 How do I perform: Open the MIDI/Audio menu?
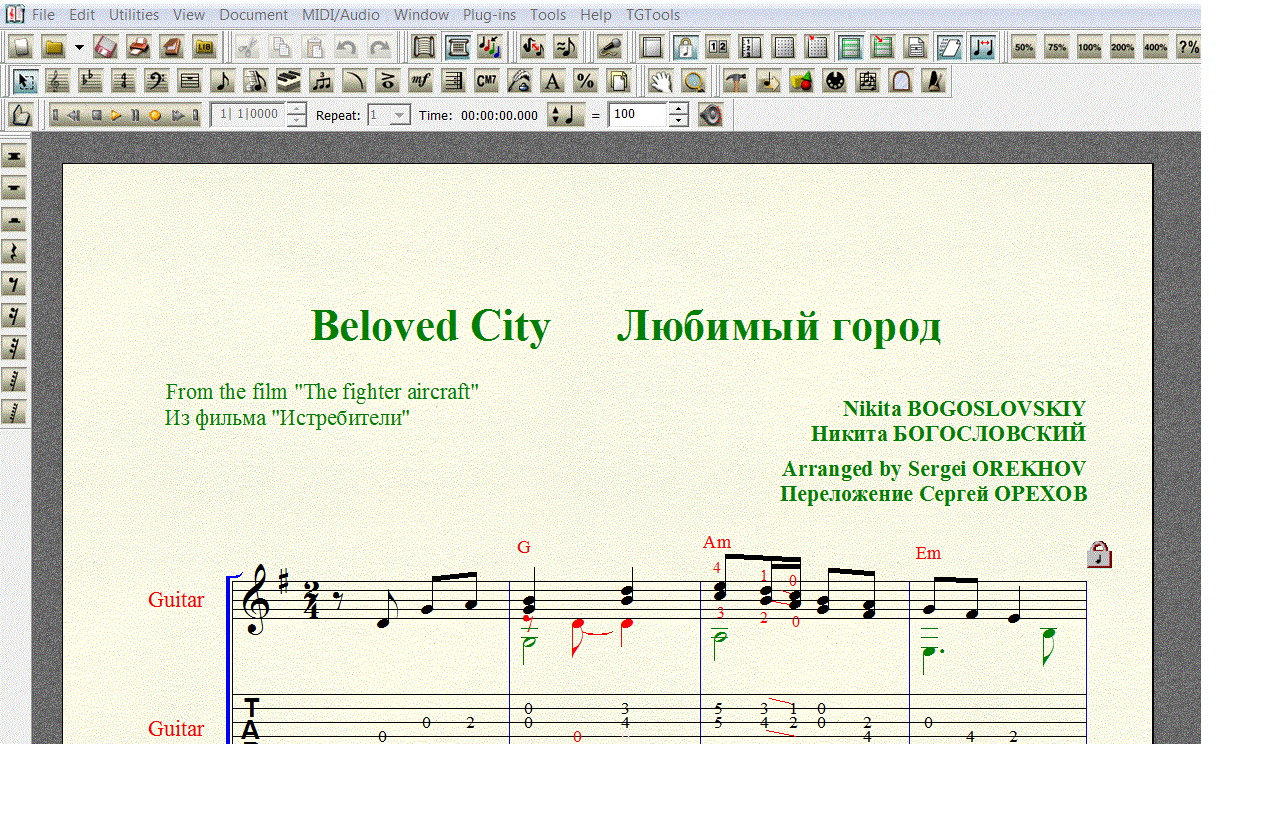coord(340,15)
